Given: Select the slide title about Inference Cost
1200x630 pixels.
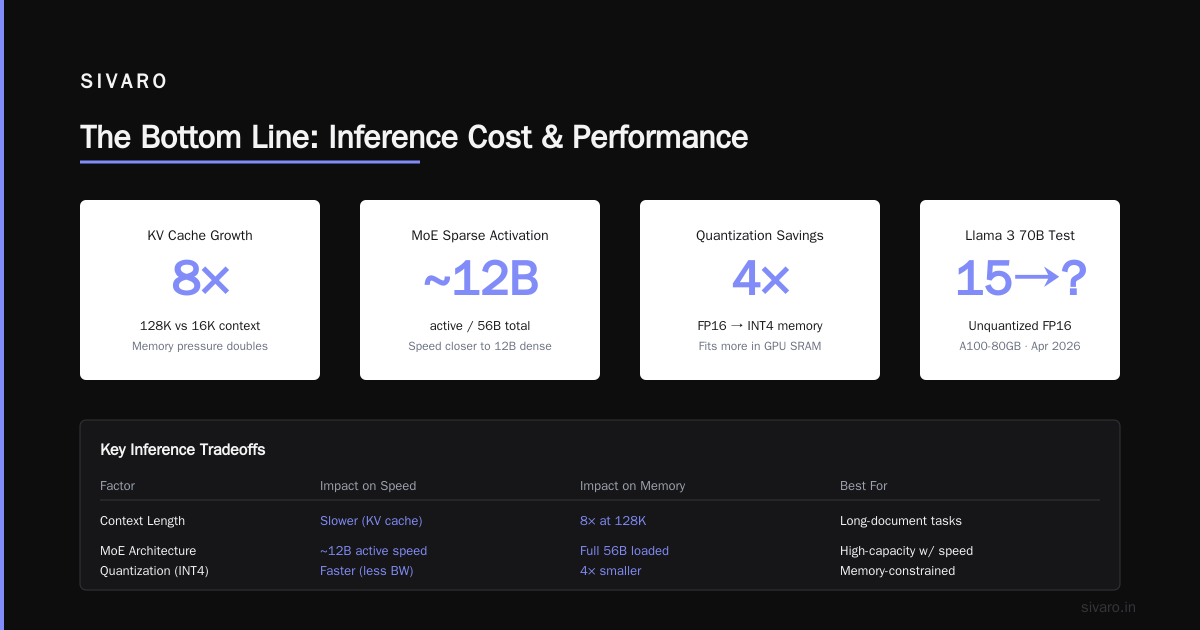Looking at the screenshot, I should (x=414, y=137).
